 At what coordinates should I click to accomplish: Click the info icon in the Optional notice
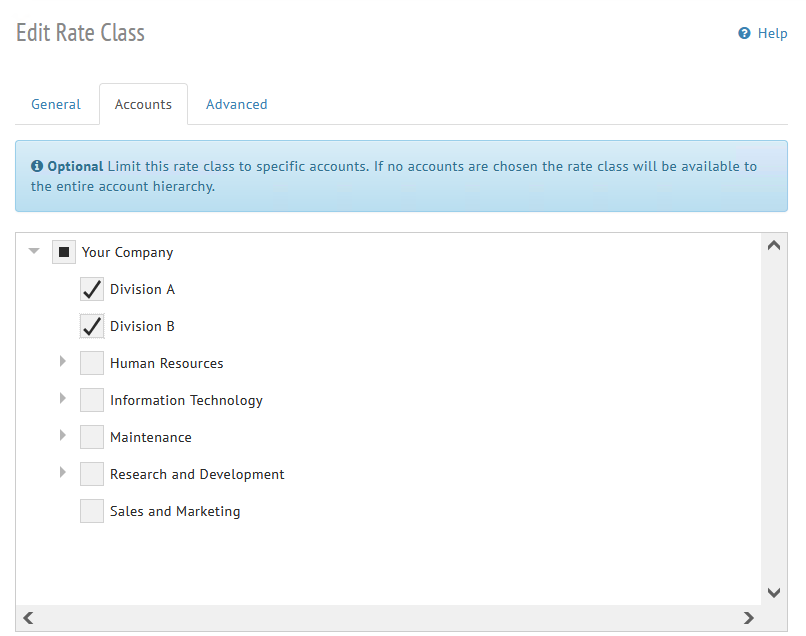tap(37, 166)
